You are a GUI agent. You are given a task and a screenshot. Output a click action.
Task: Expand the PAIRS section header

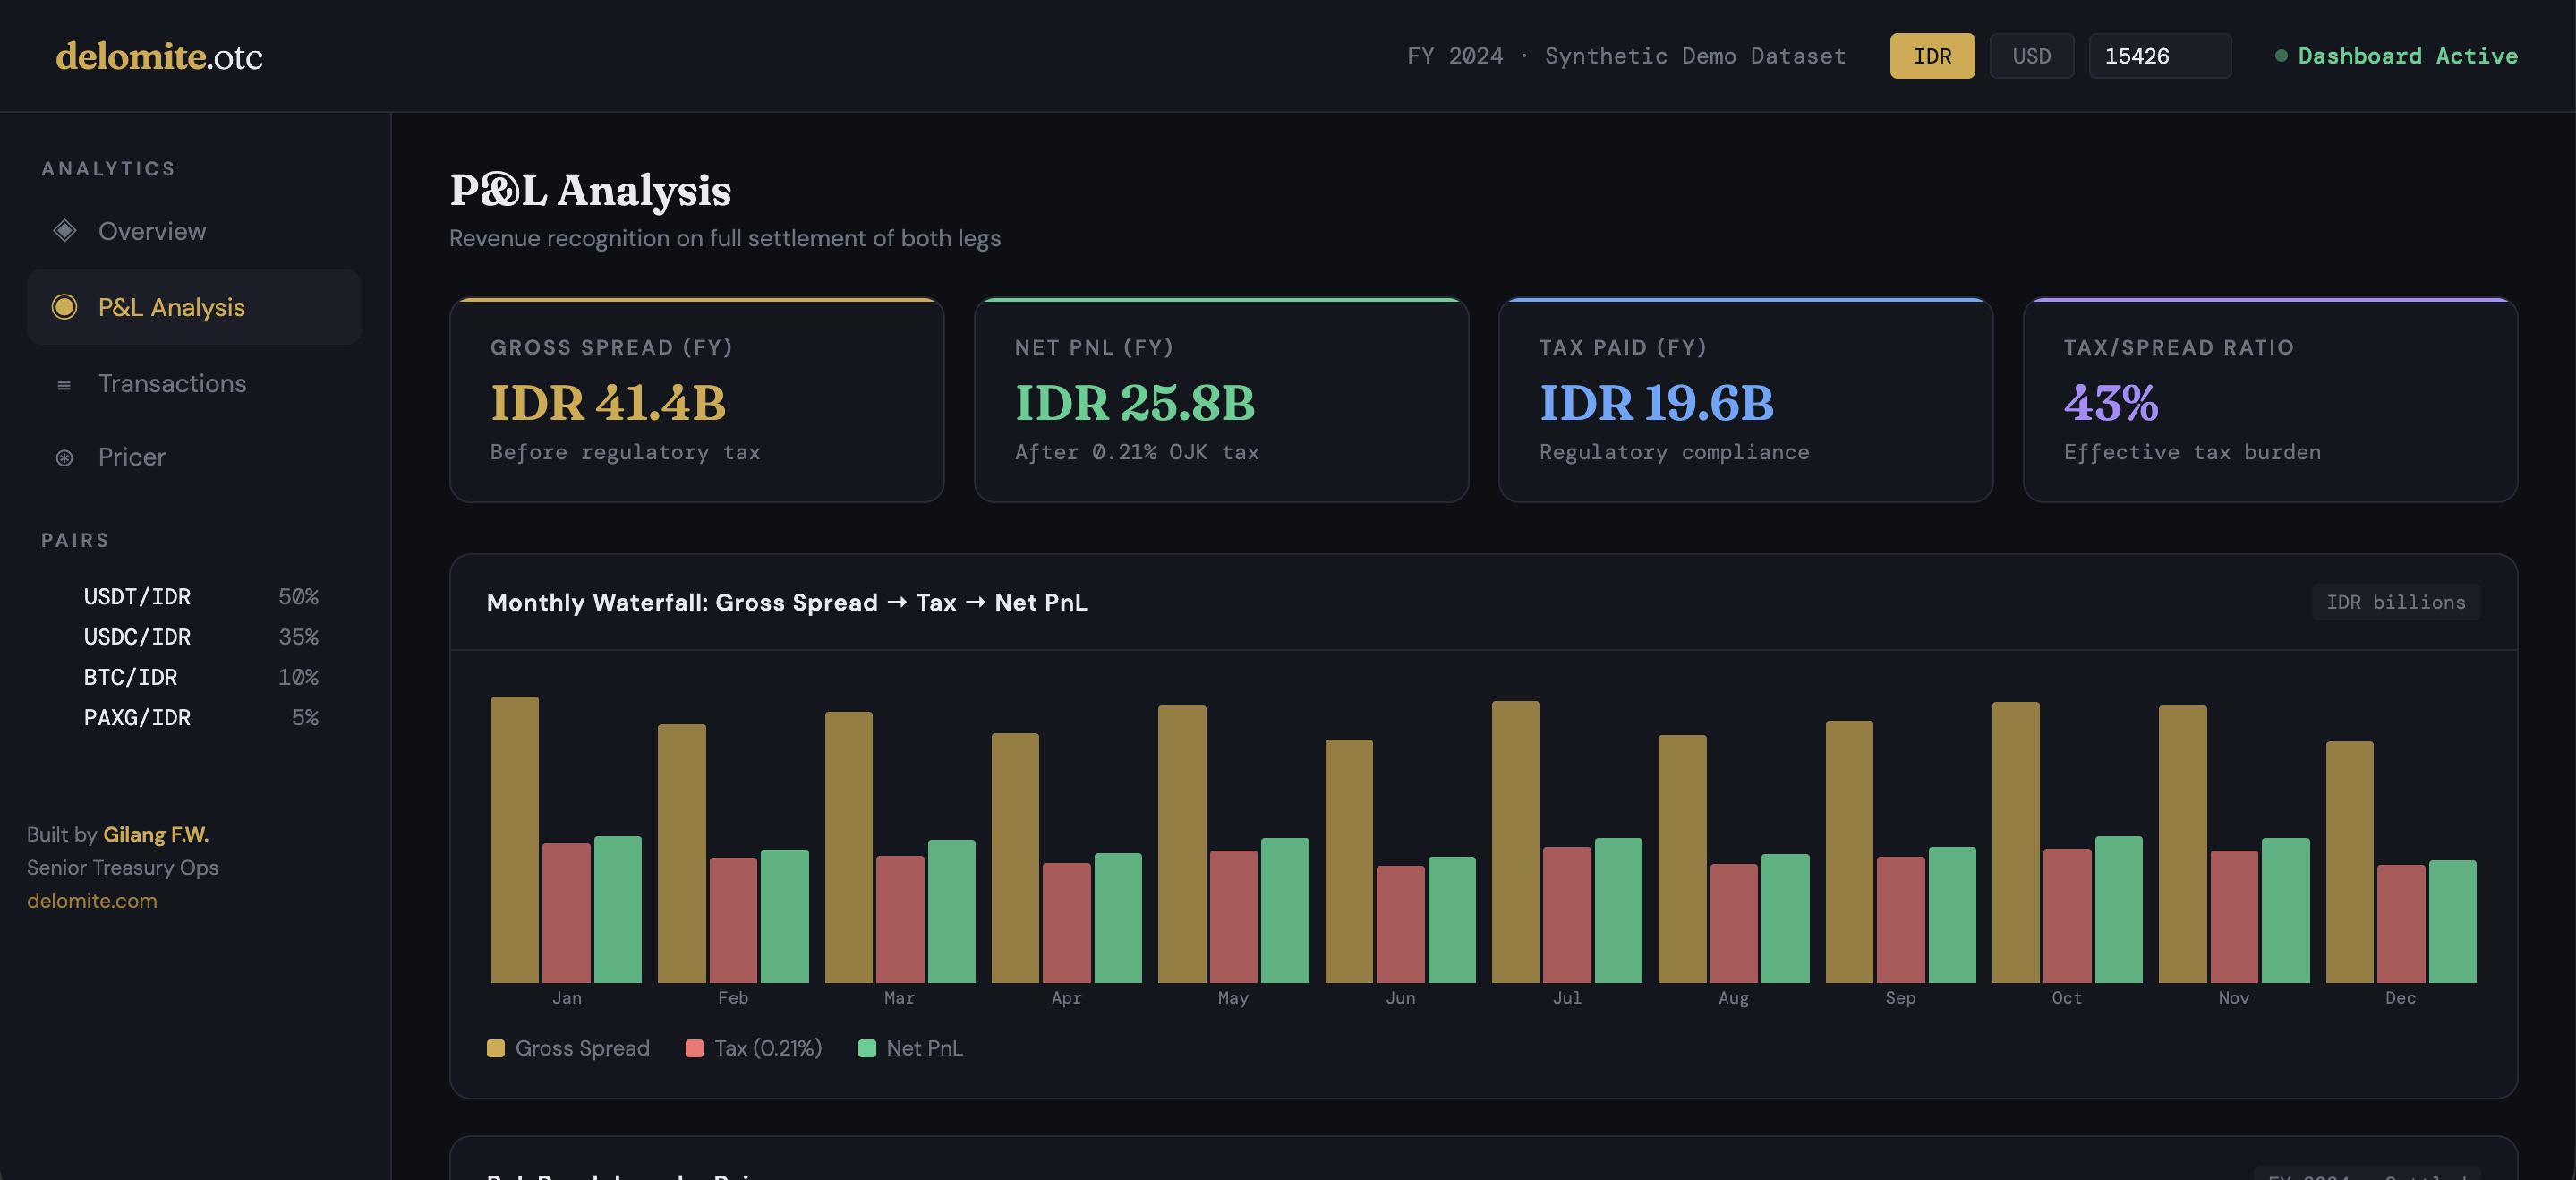[76, 539]
